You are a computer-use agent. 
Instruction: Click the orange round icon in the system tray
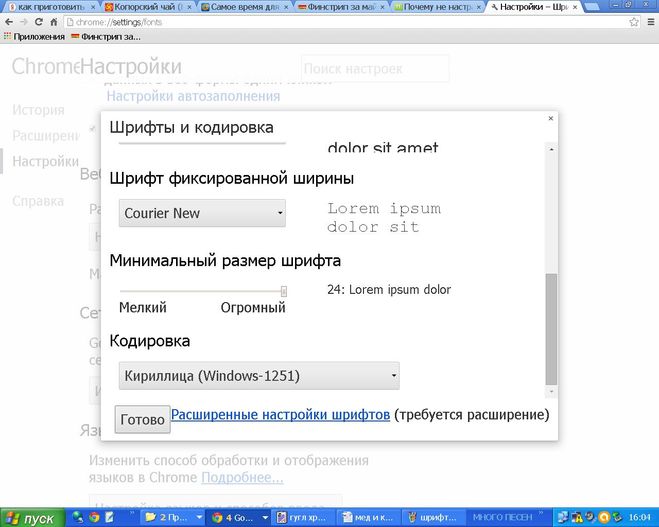click(604, 517)
